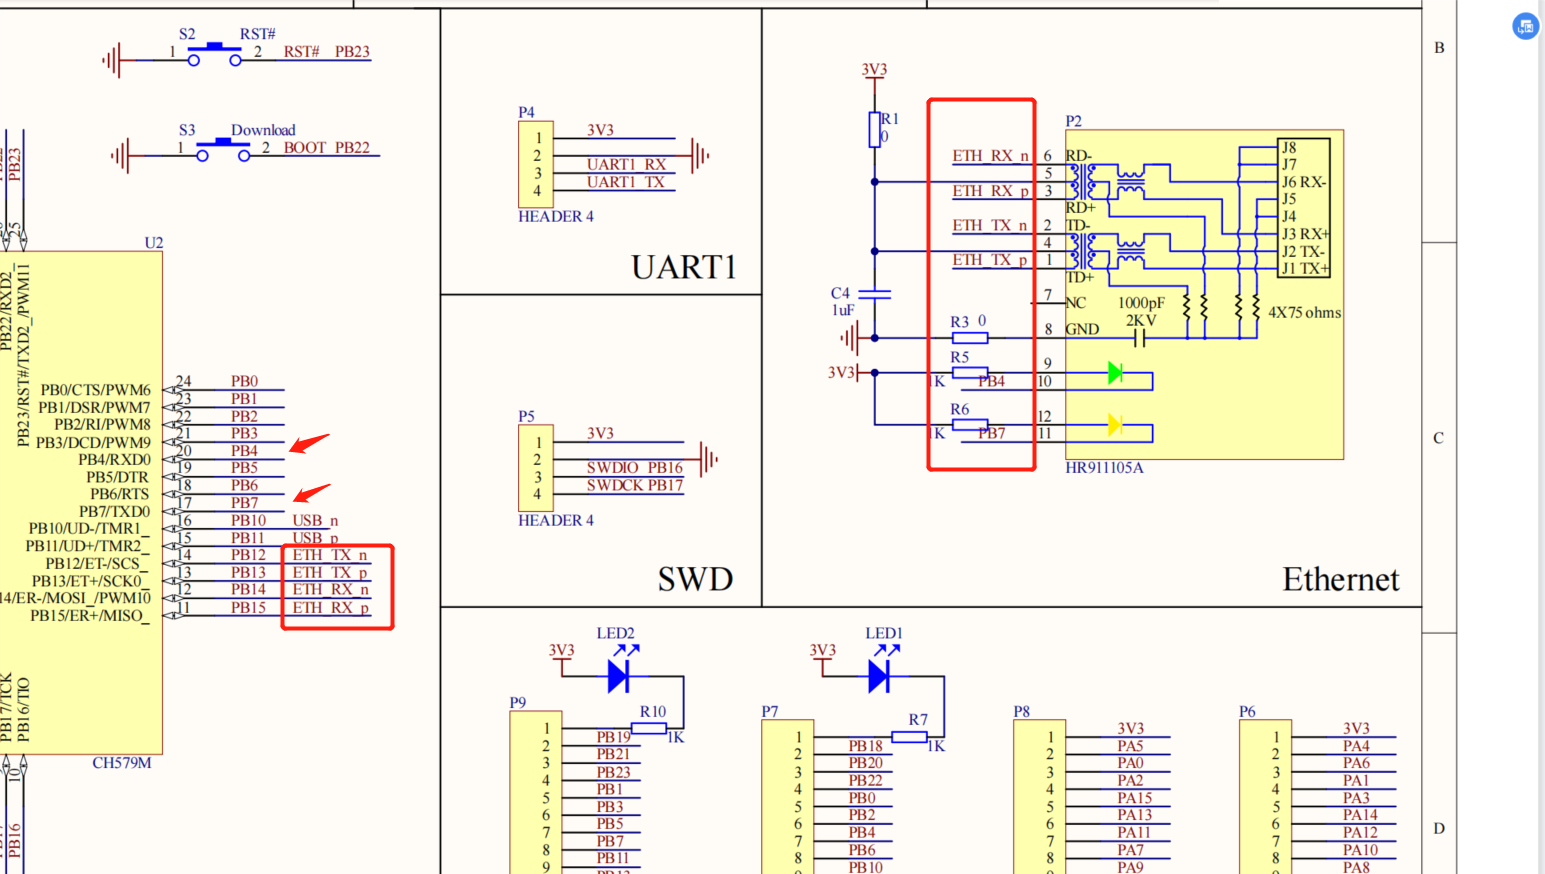The height and width of the screenshot is (874, 1545).
Task: Select the LED1 diode symbol
Action: [879, 677]
